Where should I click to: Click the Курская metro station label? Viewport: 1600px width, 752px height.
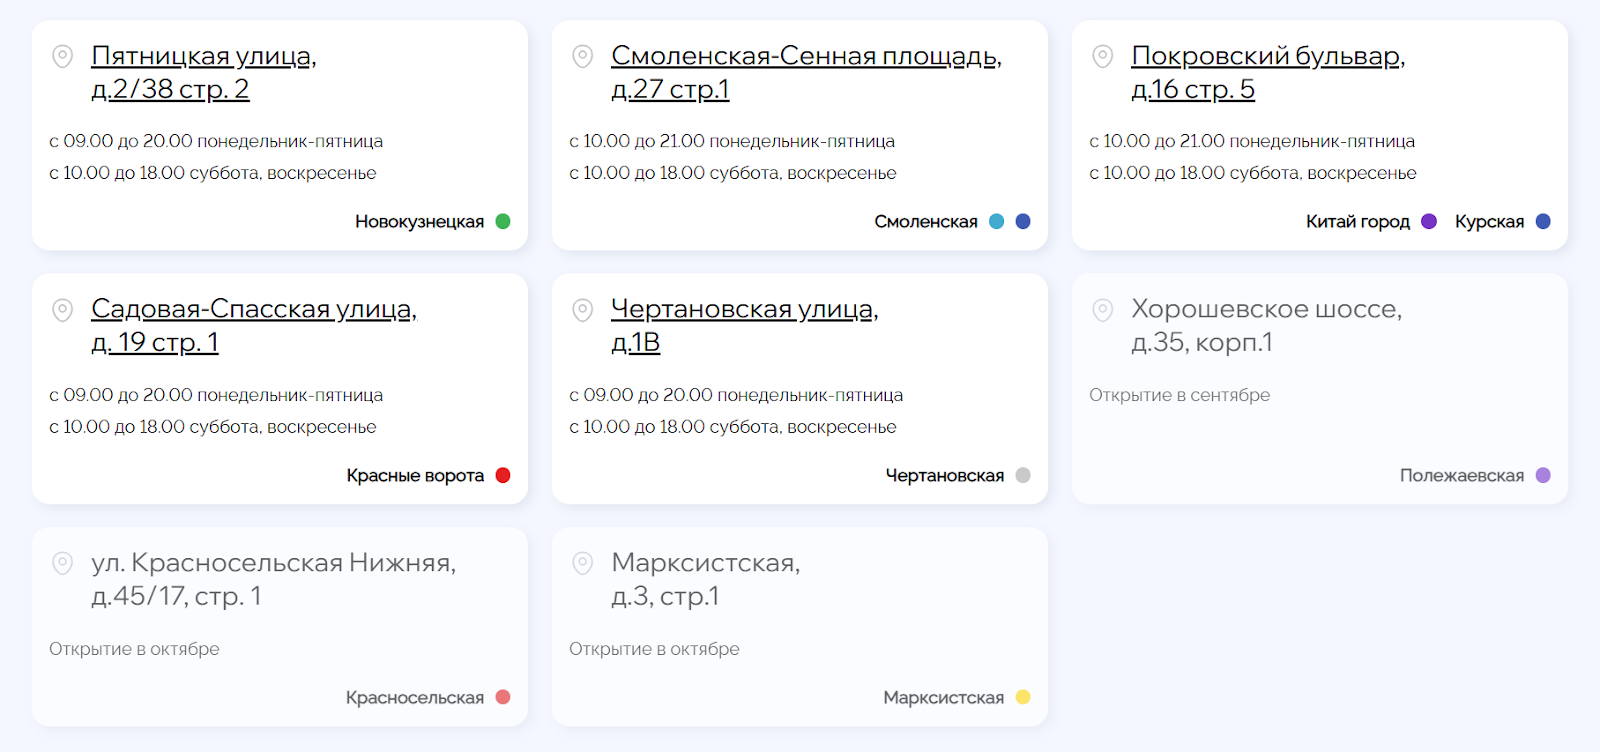pyautogui.click(x=1489, y=222)
